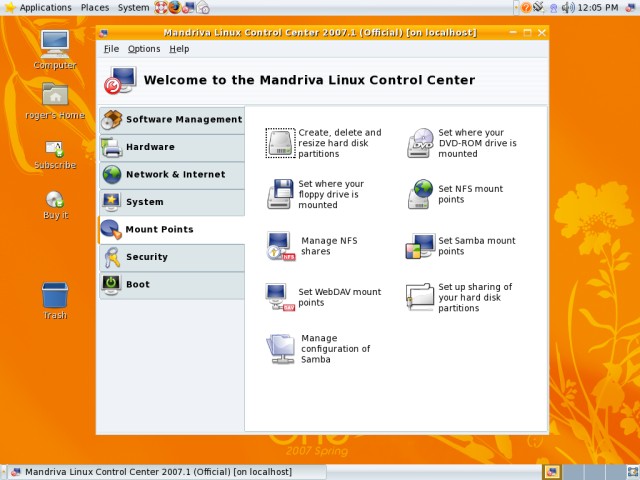Open hard disk partitions manager icon
The image size is (640, 480).
point(281,144)
